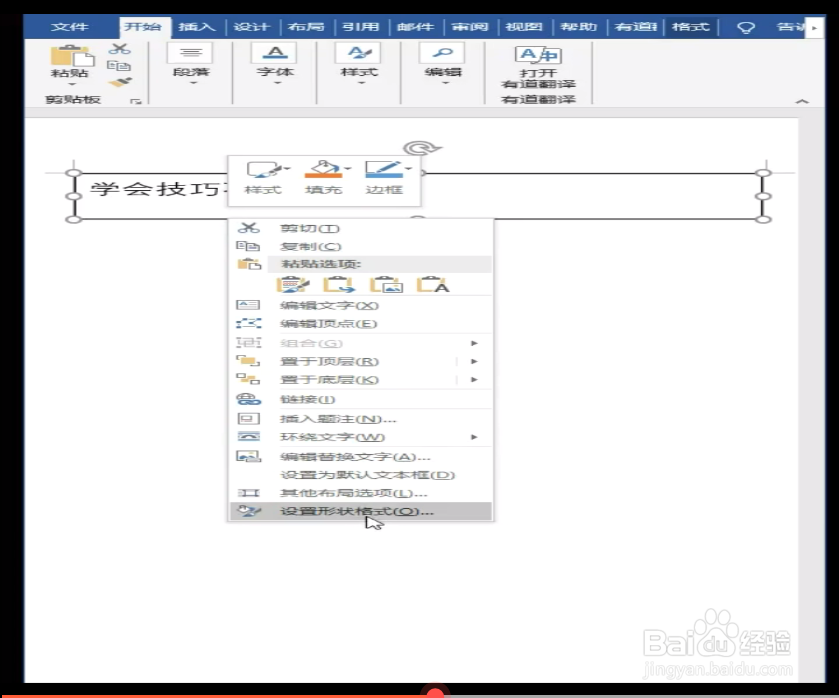Screen dimensions: 839x698
Task: Switch to the References (引用) tab
Action: [x=361, y=27]
